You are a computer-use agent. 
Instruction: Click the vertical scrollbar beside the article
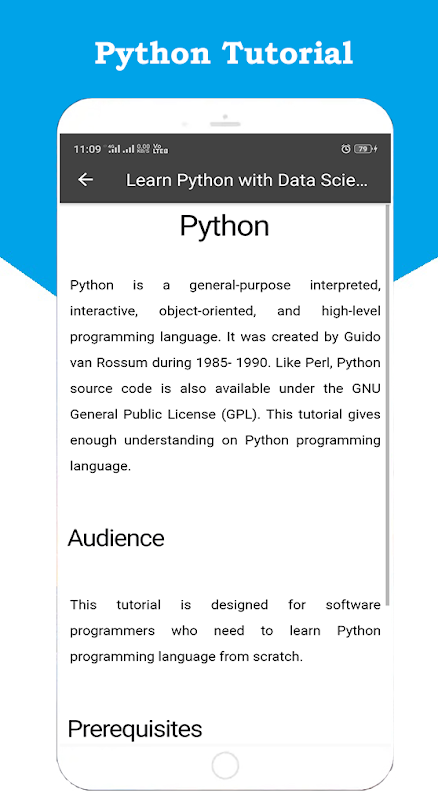pyautogui.click(x=387, y=406)
